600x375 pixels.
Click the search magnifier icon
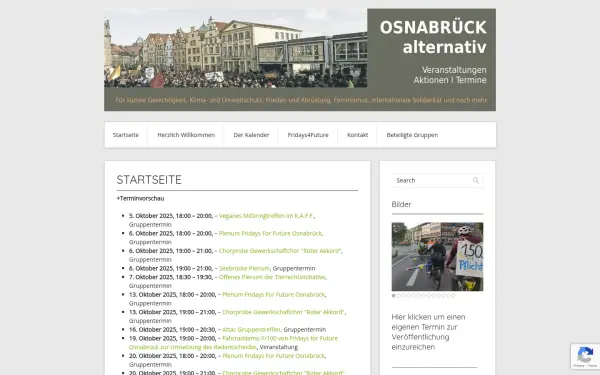tap(476, 180)
